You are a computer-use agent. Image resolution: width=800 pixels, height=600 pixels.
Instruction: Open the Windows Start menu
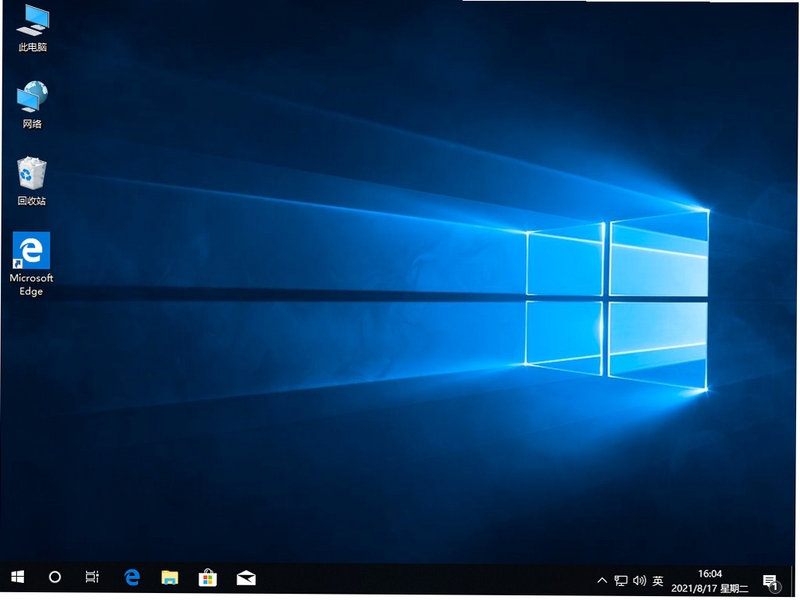[x=17, y=578]
